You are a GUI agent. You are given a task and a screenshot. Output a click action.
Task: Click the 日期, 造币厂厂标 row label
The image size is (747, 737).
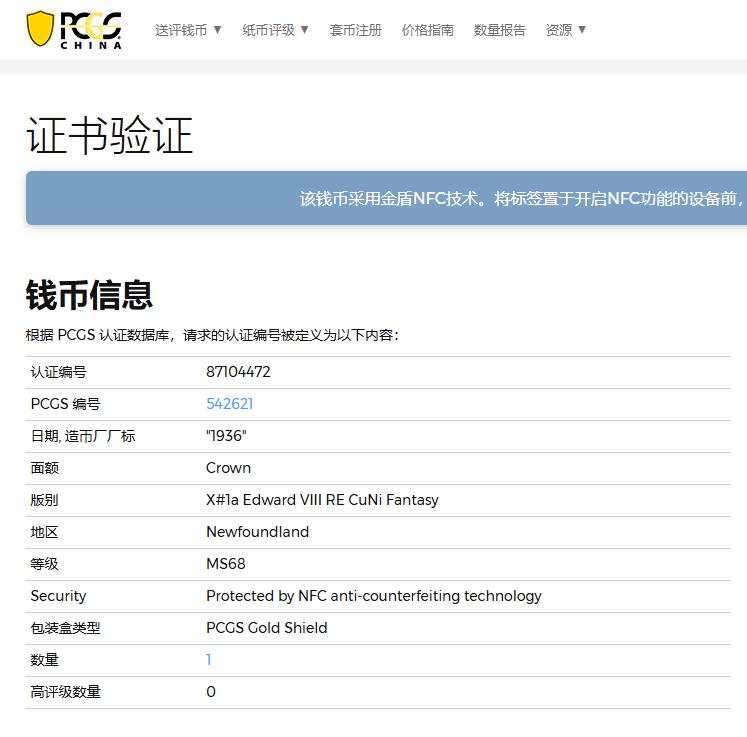(x=83, y=436)
